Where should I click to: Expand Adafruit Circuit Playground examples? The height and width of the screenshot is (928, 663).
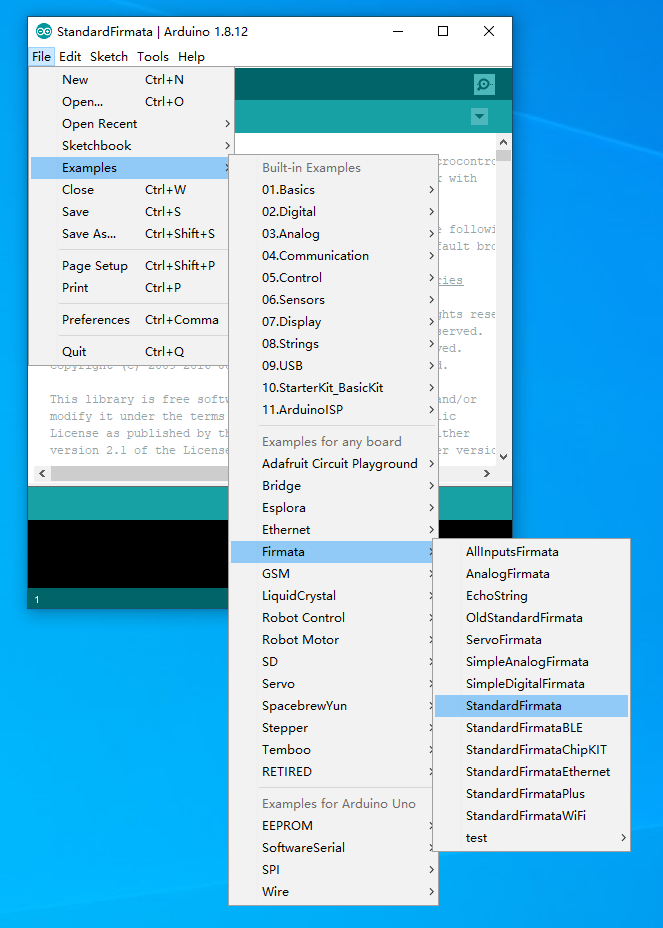pos(333,464)
